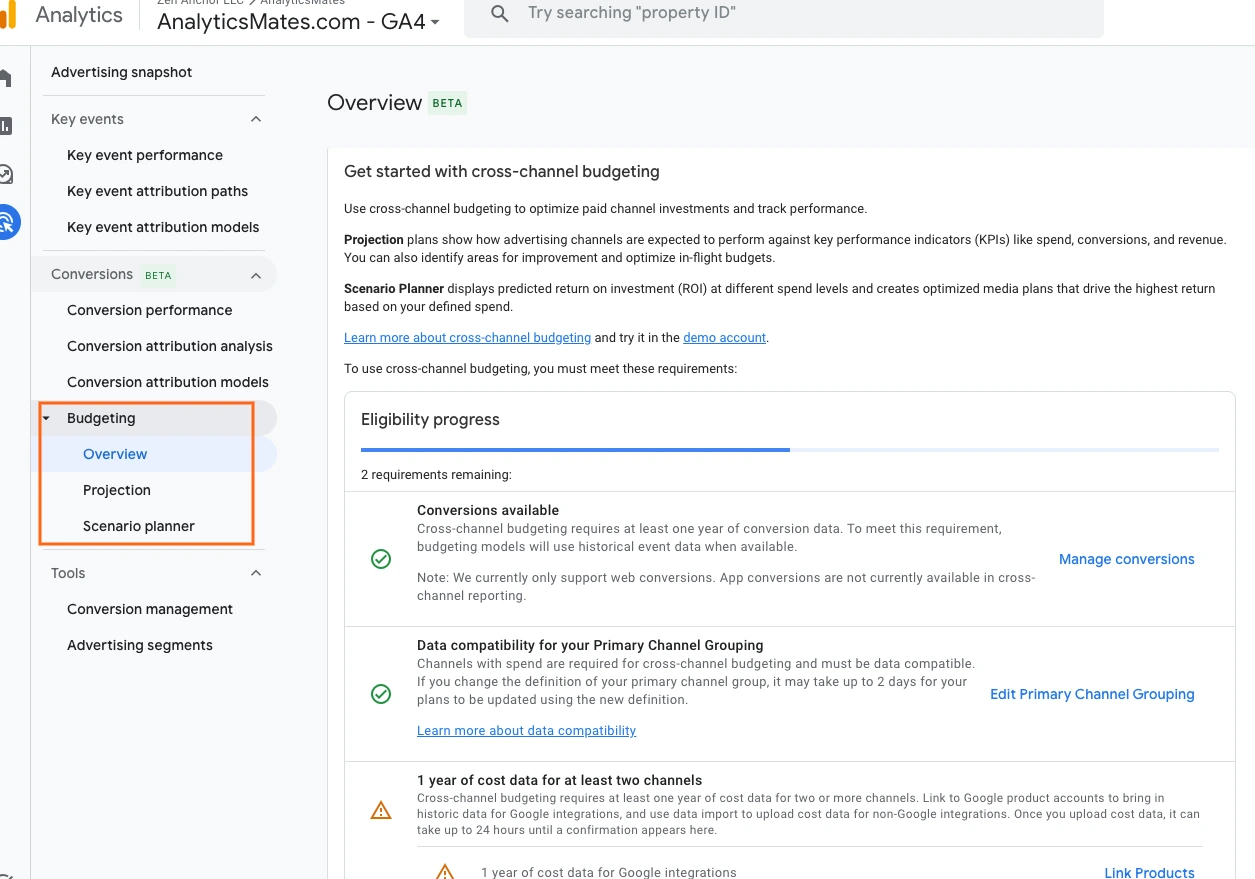The width and height of the screenshot is (1255, 879).
Task: Open the Home icon in left rail
Action: tap(5, 78)
